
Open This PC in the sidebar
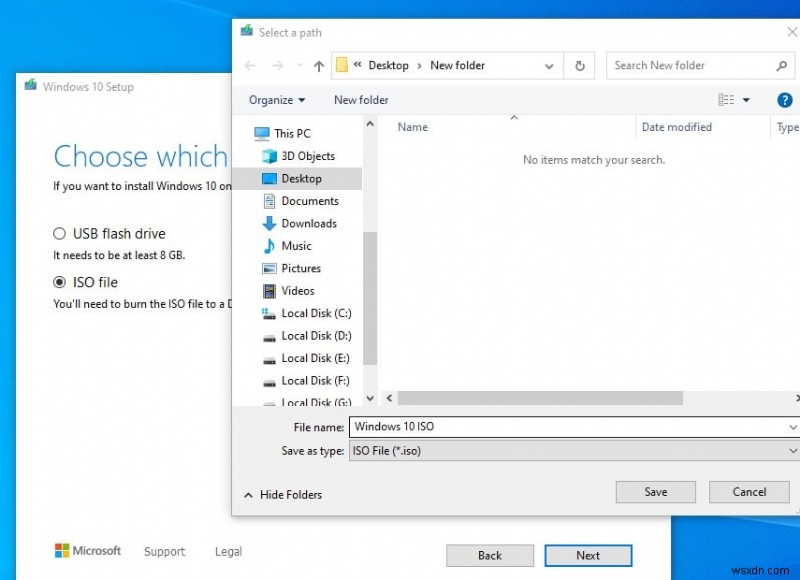[x=289, y=133]
